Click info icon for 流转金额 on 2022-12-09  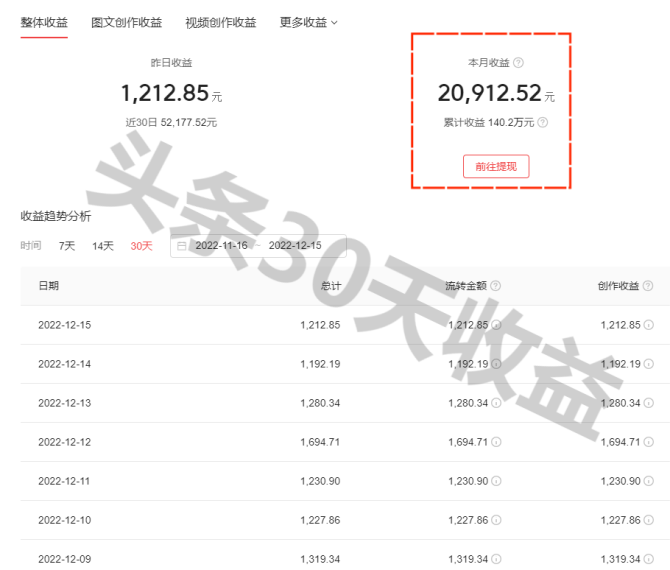pos(496,559)
